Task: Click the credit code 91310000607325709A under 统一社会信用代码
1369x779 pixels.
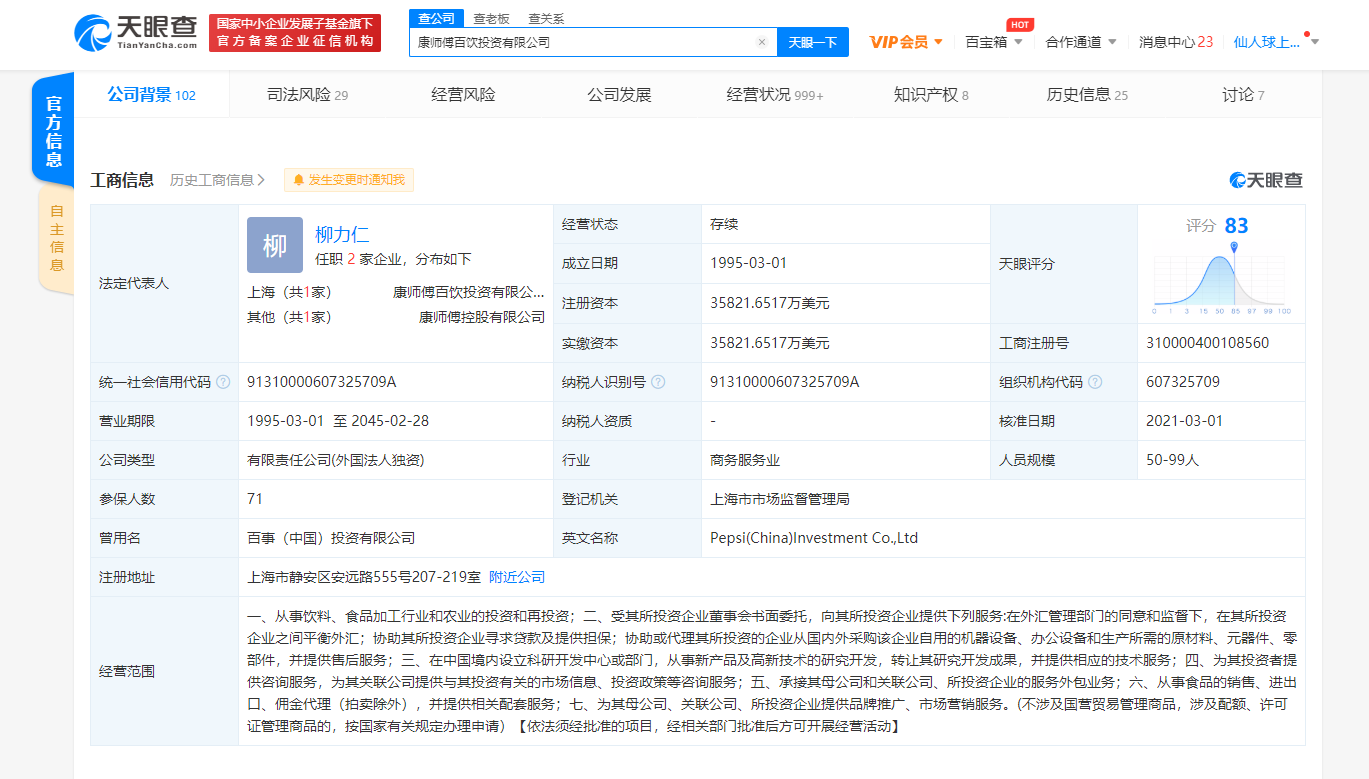Action: 322,382
